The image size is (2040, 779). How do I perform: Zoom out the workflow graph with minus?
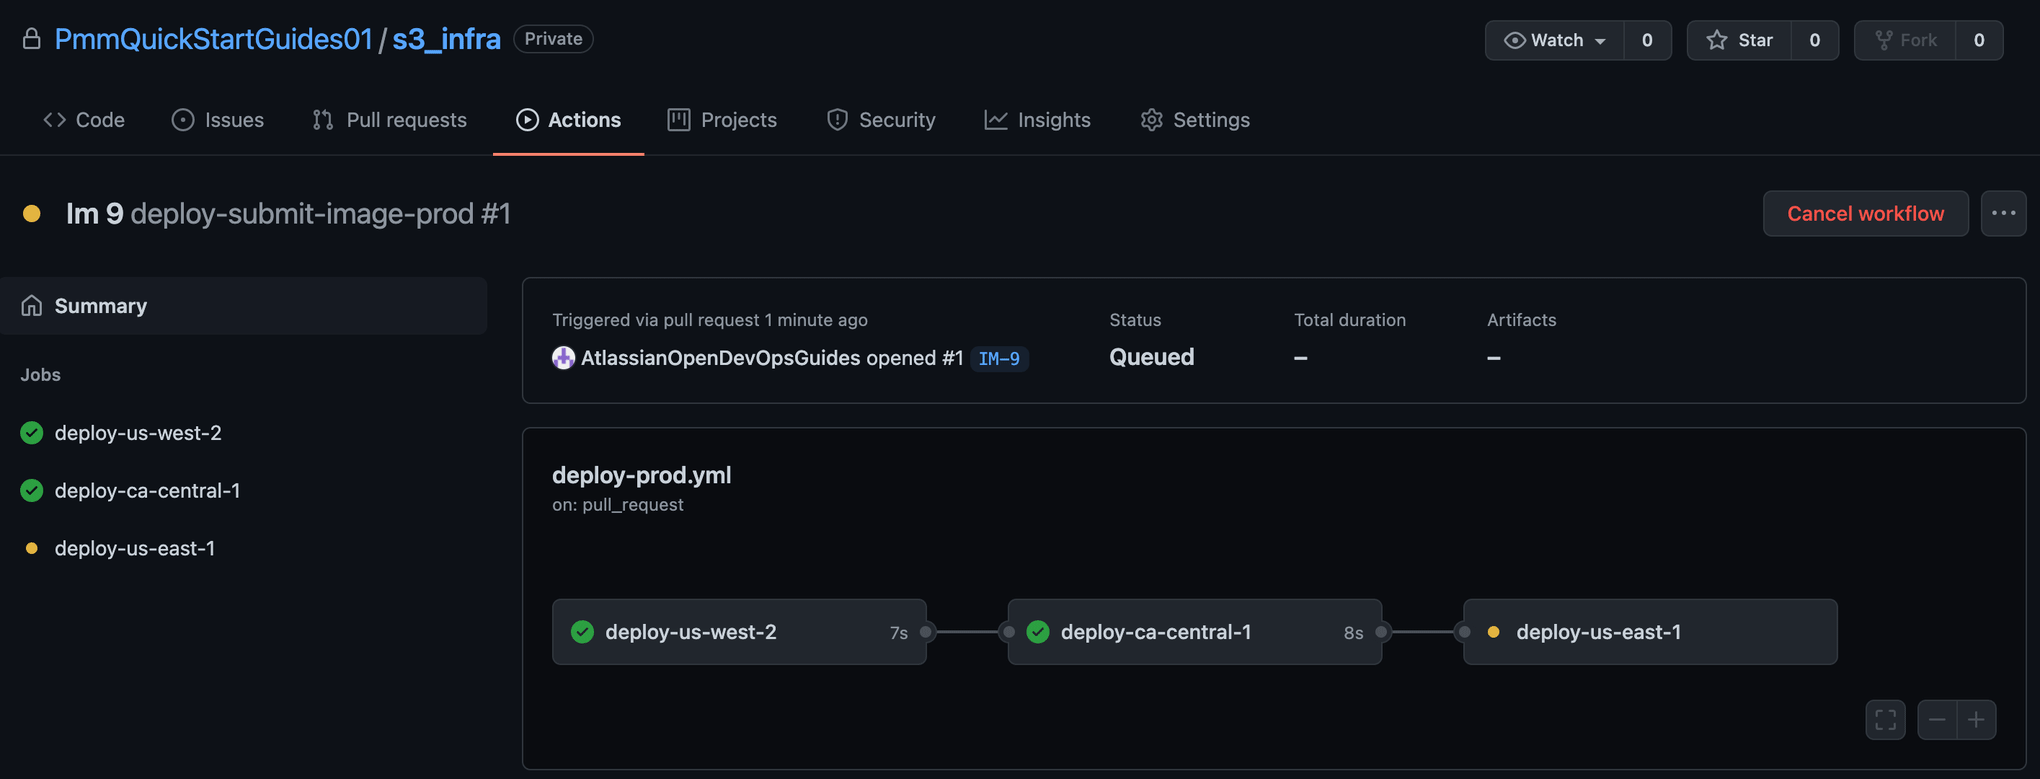click(x=1937, y=720)
